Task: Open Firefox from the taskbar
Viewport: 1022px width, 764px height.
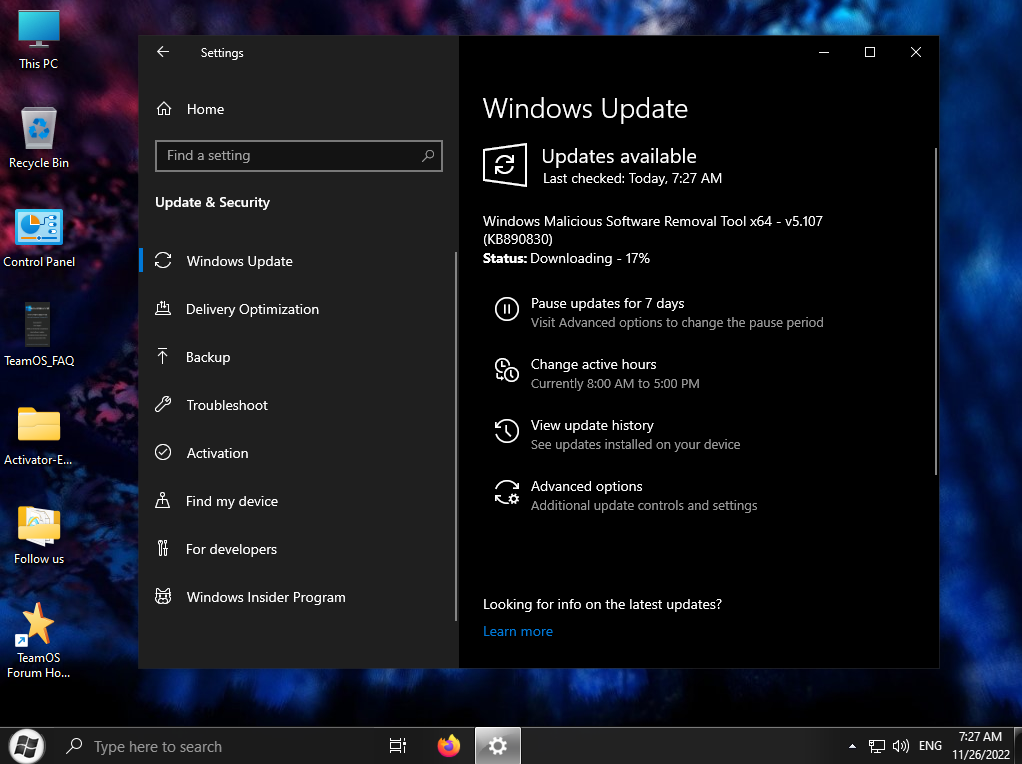Action: [448, 746]
